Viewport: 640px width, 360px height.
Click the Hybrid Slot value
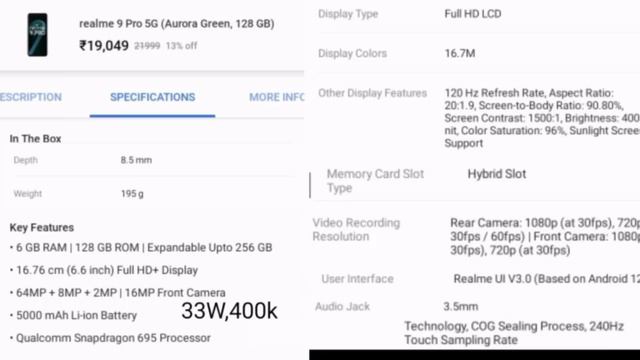tap(497, 174)
